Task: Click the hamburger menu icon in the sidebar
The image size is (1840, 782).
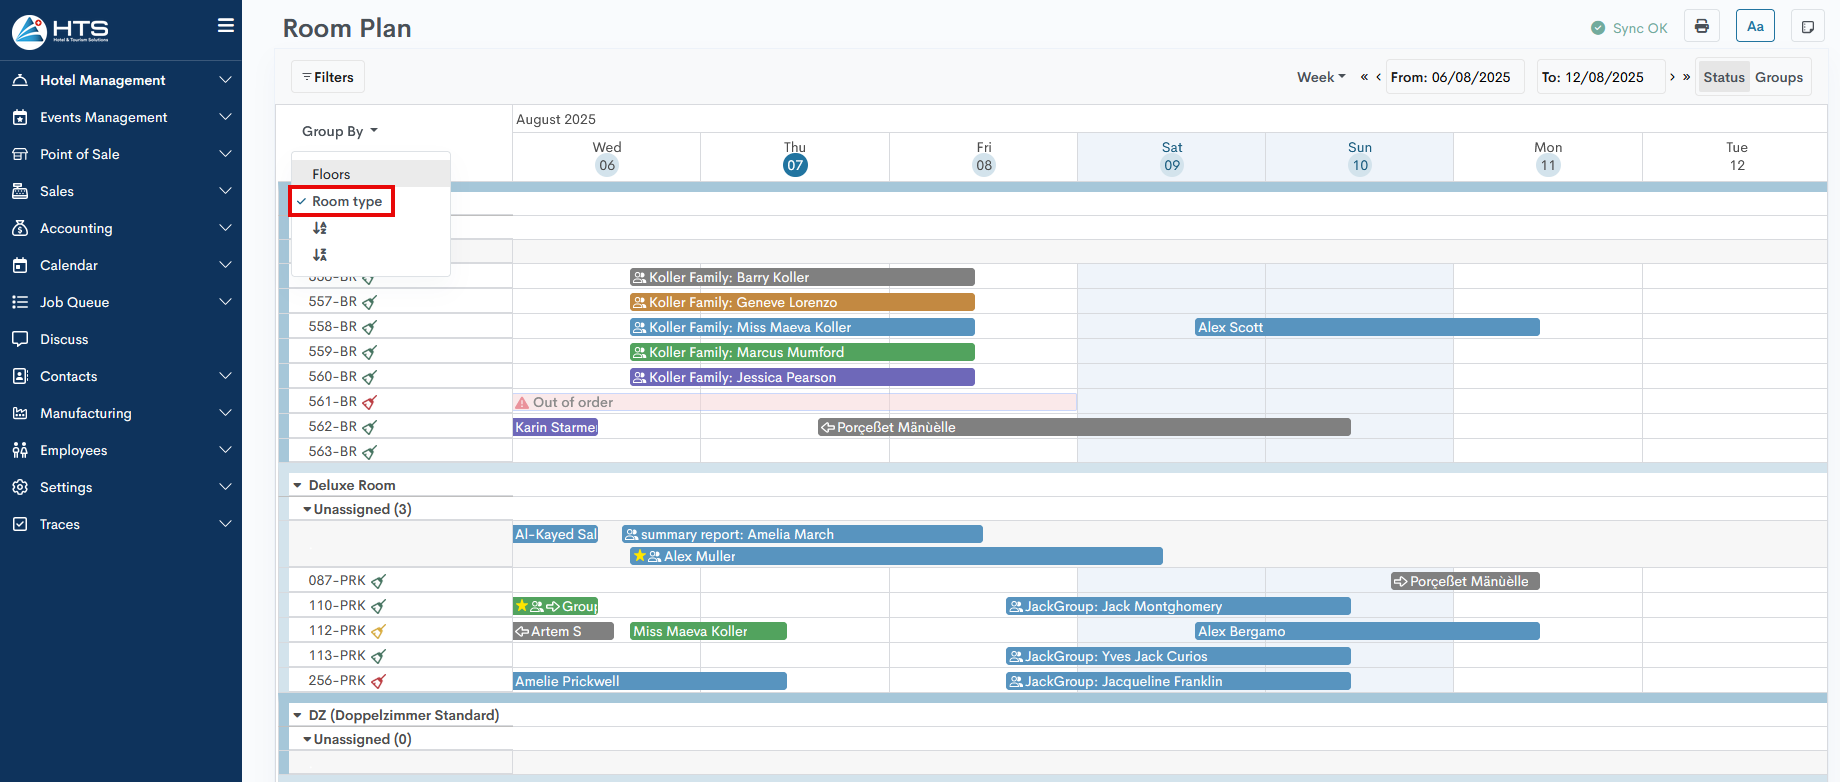Action: pos(226,26)
